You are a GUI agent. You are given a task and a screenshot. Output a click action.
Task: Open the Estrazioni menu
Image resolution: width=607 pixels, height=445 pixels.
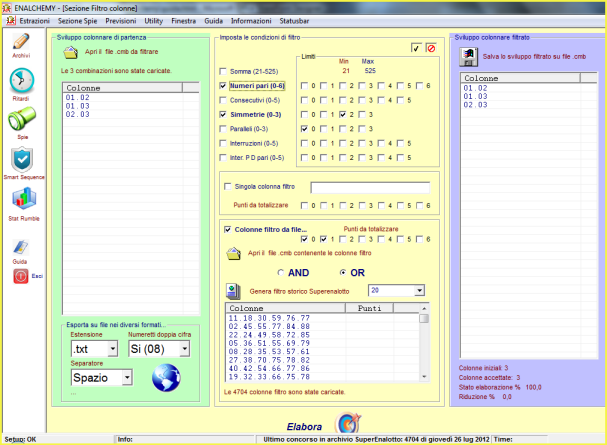(x=34, y=21)
